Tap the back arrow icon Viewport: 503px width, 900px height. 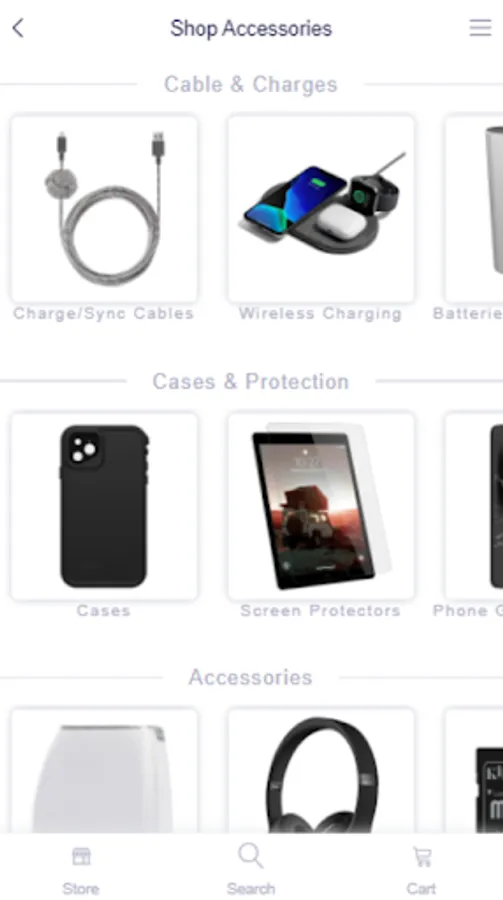(x=18, y=28)
